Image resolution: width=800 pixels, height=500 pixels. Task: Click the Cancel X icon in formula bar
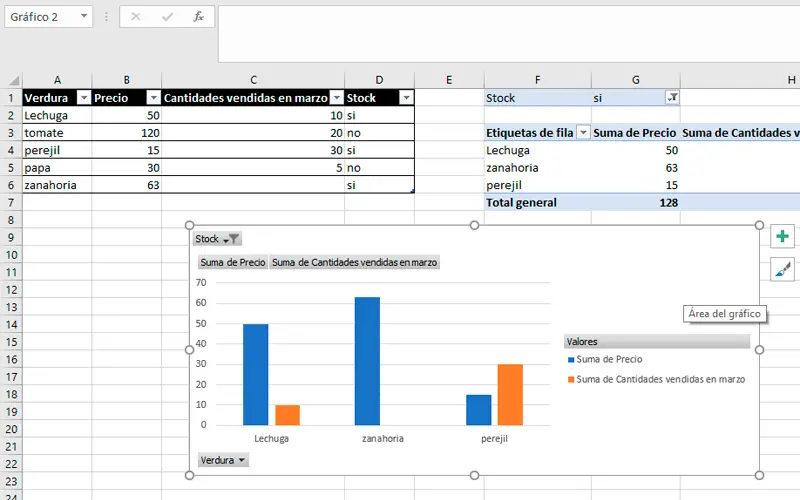click(136, 17)
